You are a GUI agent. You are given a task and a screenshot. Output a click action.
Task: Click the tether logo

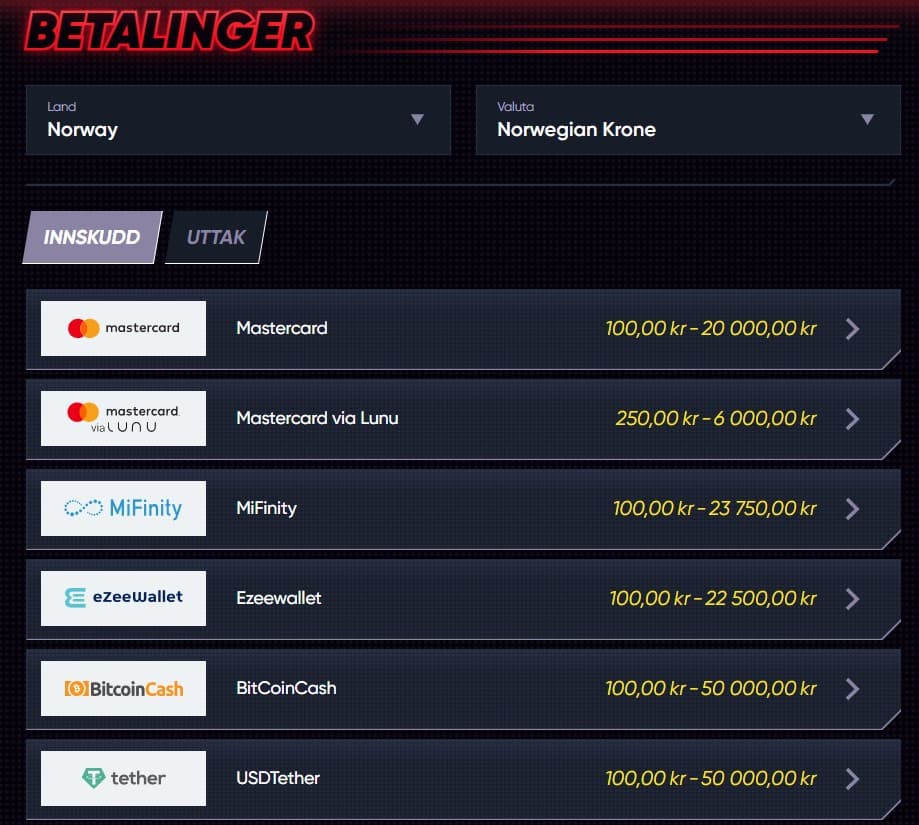(x=123, y=778)
